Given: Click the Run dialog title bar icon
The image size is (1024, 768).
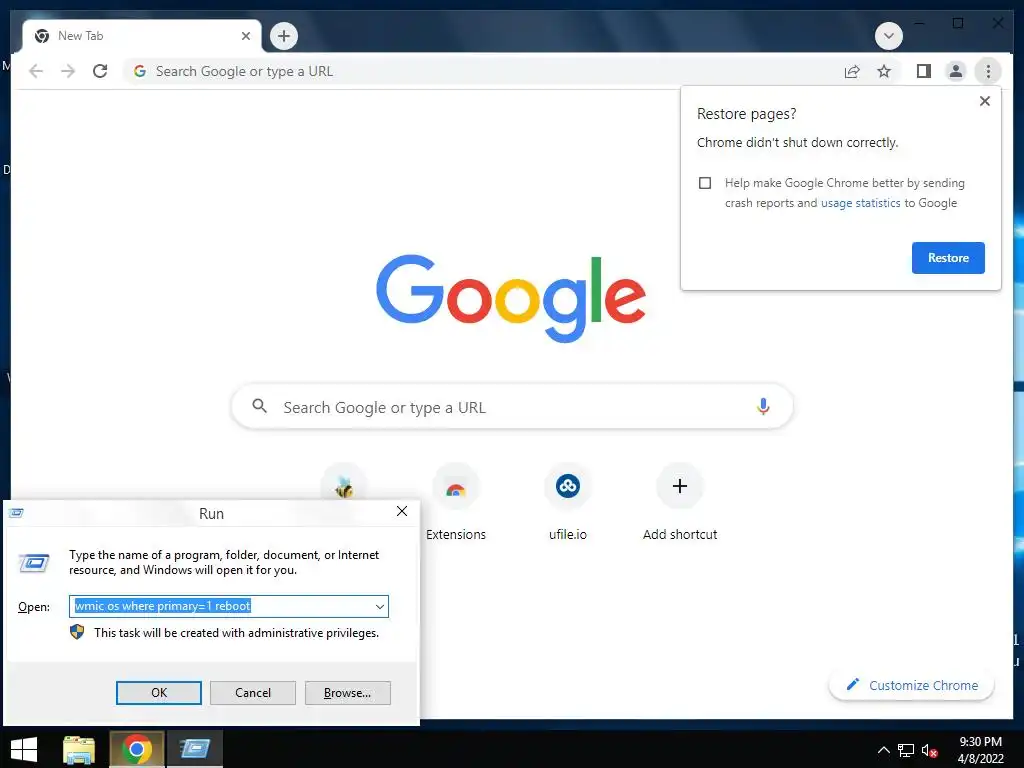Looking at the screenshot, I should 17,513.
